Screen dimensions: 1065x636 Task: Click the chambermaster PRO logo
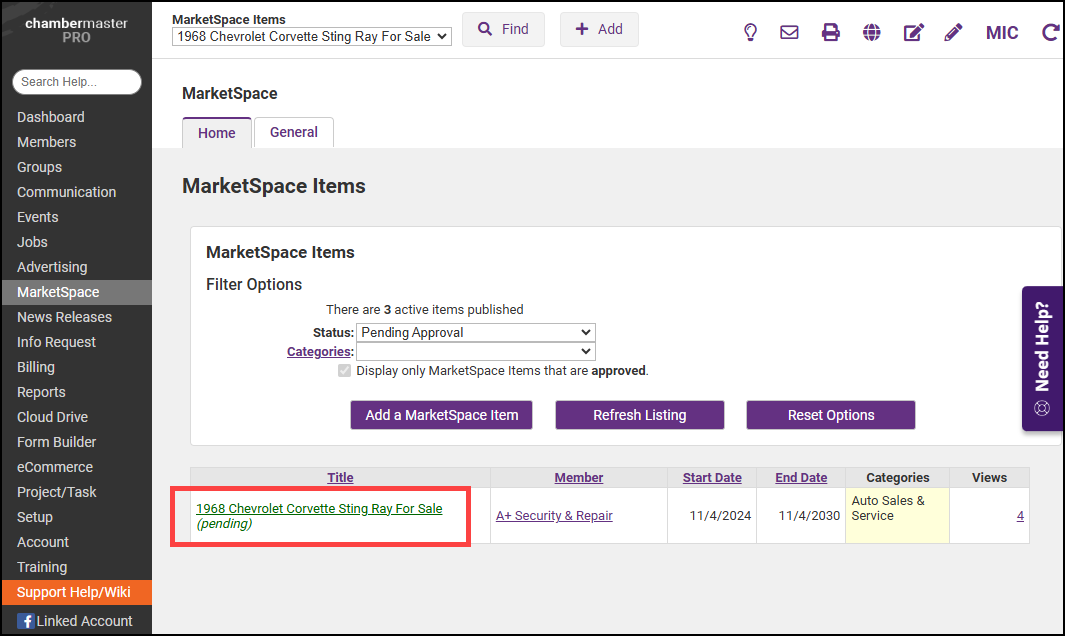pyautogui.click(x=76, y=30)
